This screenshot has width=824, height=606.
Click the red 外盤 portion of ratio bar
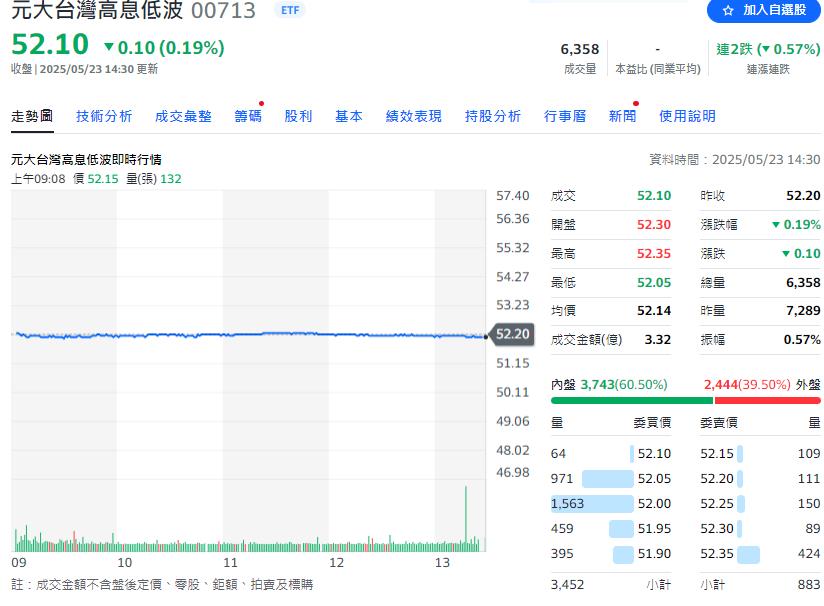click(767, 400)
